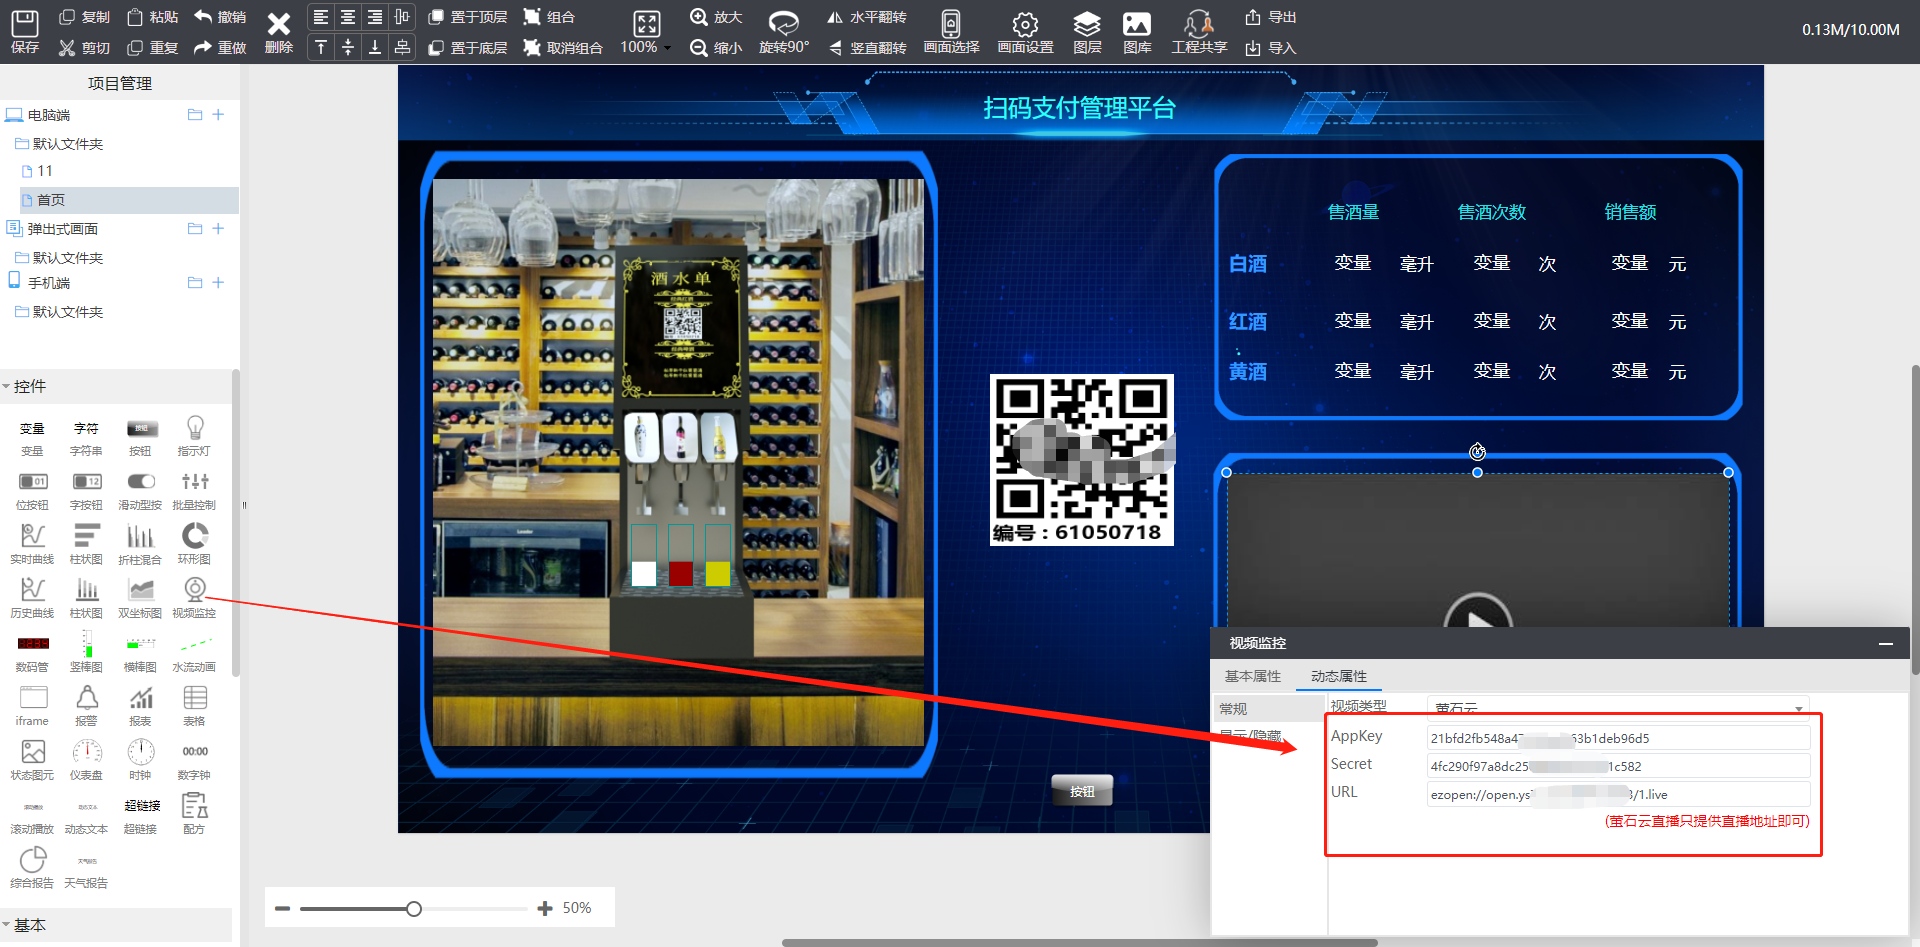Click the 取消组合 ungroup tool
This screenshot has width=1920, height=947.
point(563,47)
